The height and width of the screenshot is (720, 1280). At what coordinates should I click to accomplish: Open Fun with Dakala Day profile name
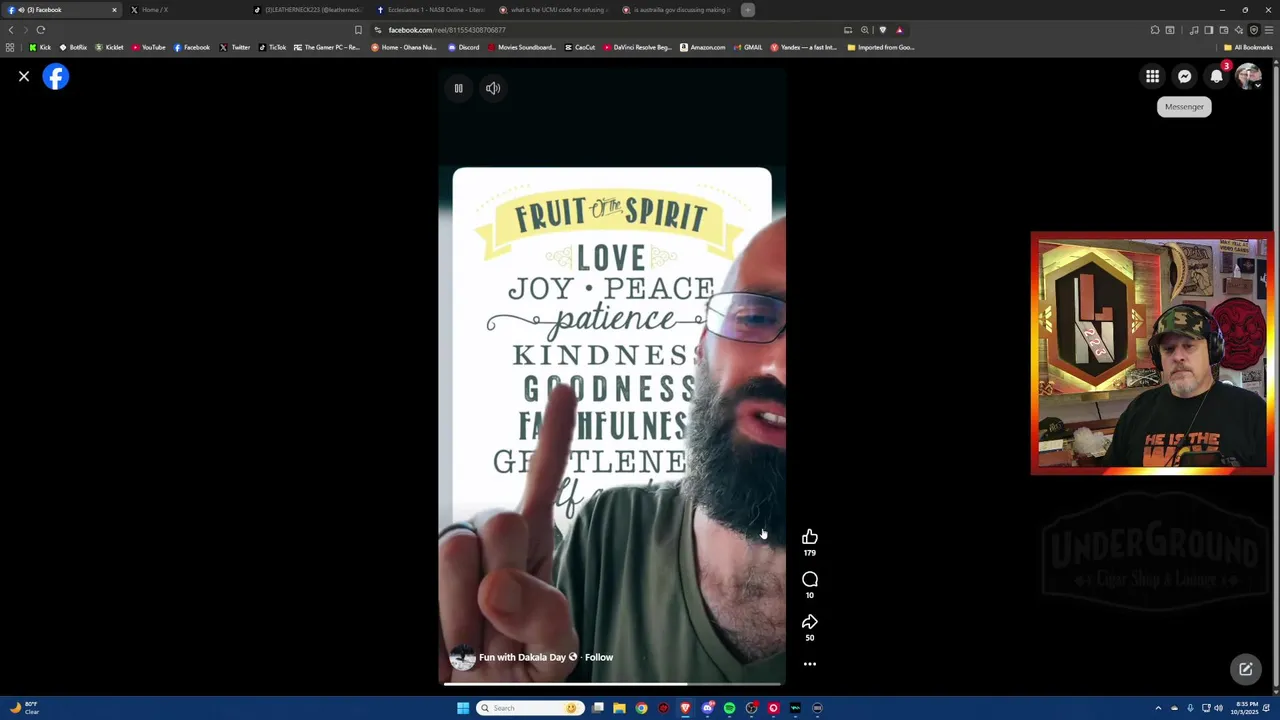[x=522, y=657]
